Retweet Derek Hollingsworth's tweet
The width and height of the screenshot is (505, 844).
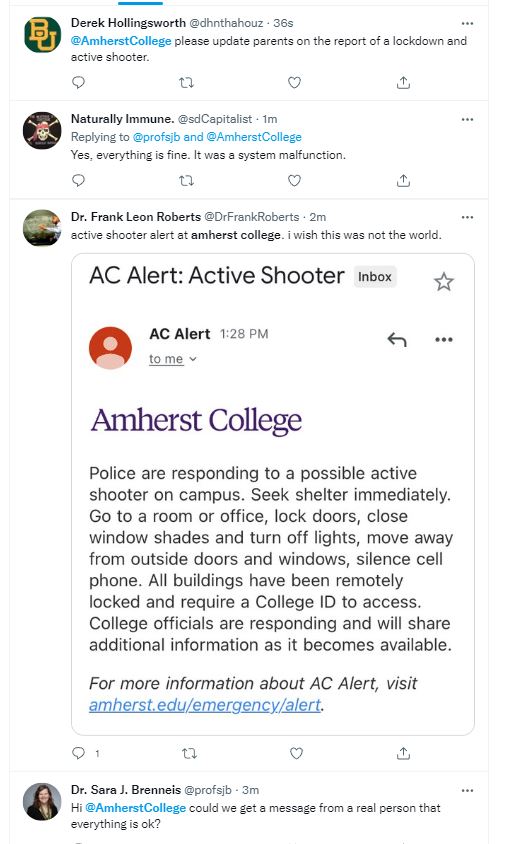(186, 82)
